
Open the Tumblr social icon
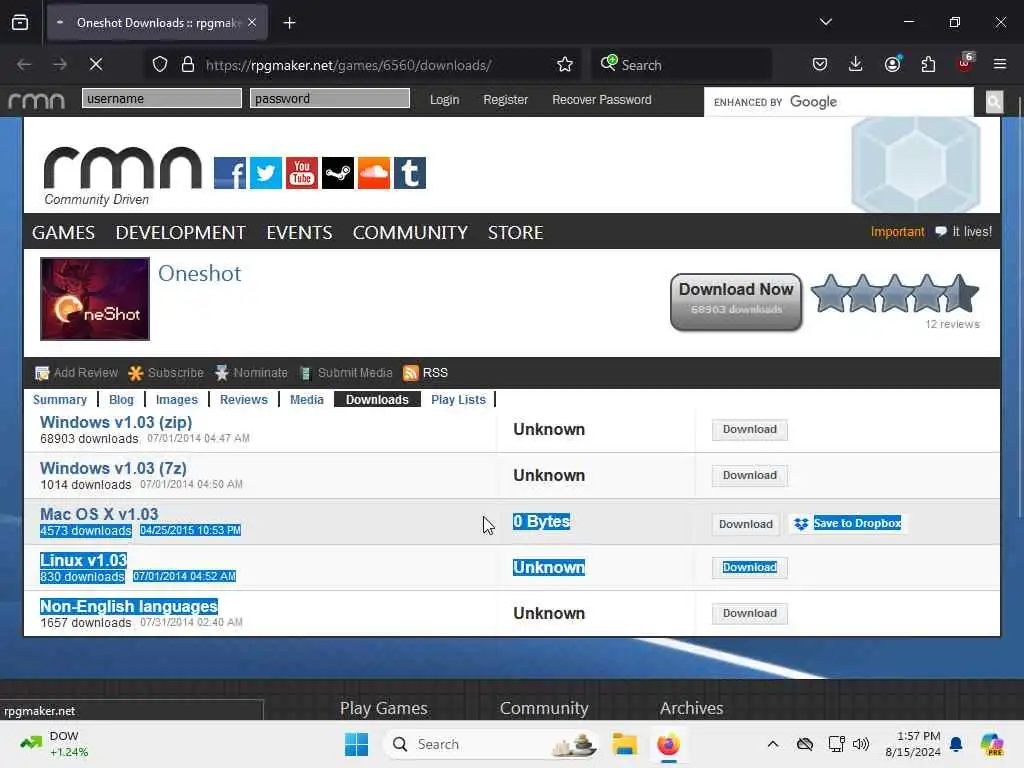click(x=409, y=173)
